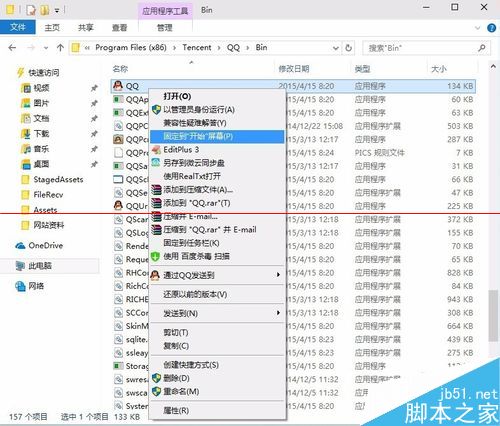Open the 网站资料 folder in the sidebar
The width and height of the screenshot is (500, 426).
(49, 225)
